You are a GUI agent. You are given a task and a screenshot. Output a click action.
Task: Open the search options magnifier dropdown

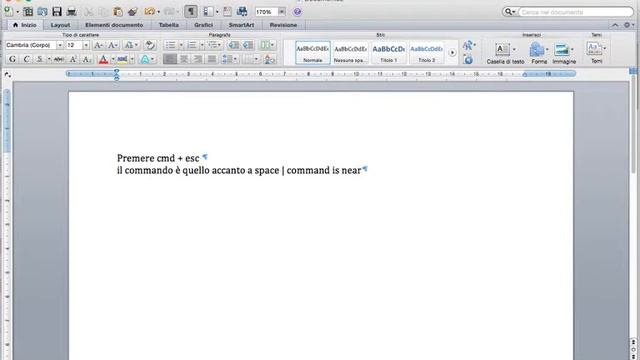coord(510,12)
